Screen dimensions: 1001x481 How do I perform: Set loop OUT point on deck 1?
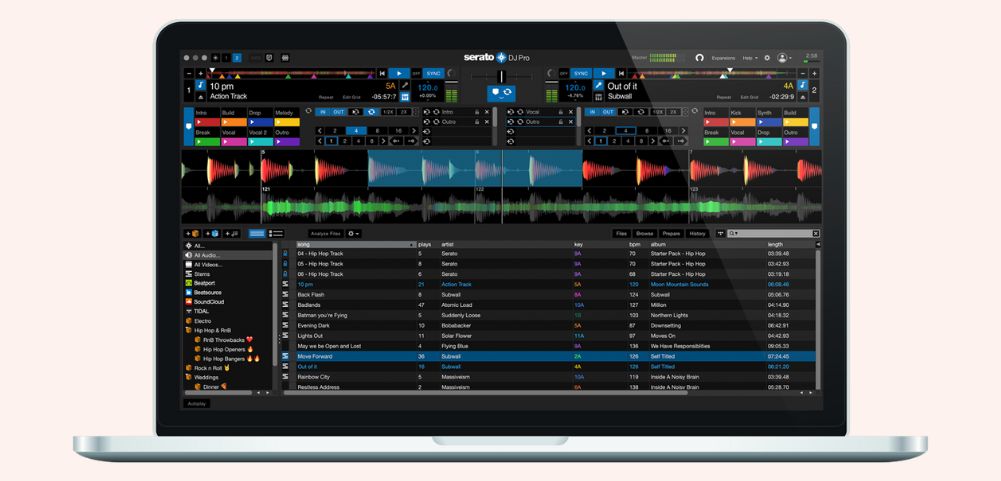click(x=338, y=112)
